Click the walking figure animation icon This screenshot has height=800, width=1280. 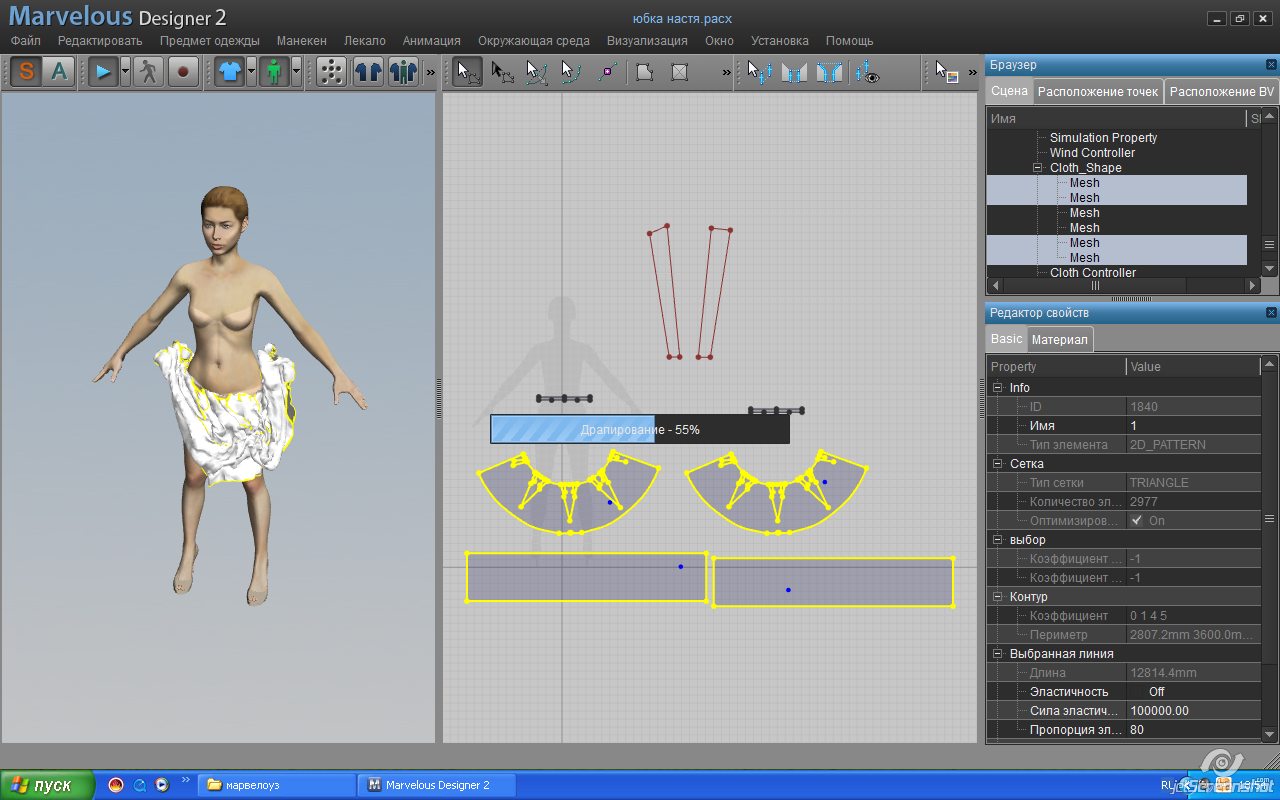click(148, 72)
